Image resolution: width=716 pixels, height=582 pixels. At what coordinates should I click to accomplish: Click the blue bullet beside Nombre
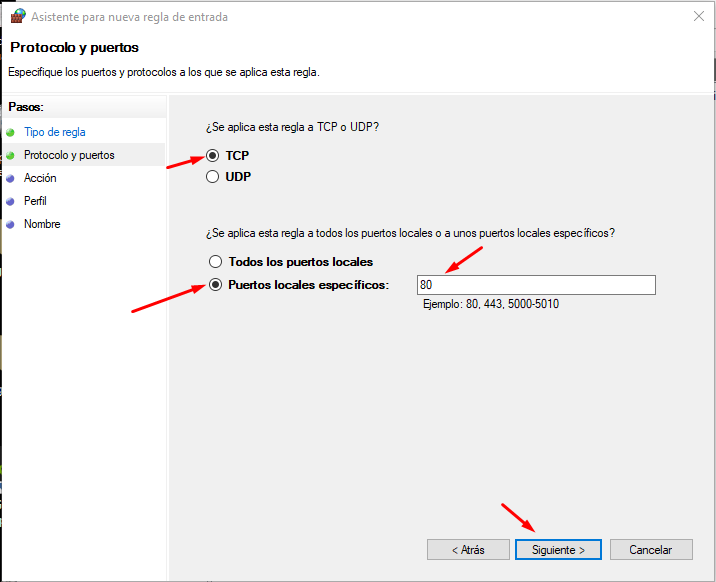(x=10, y=224)
